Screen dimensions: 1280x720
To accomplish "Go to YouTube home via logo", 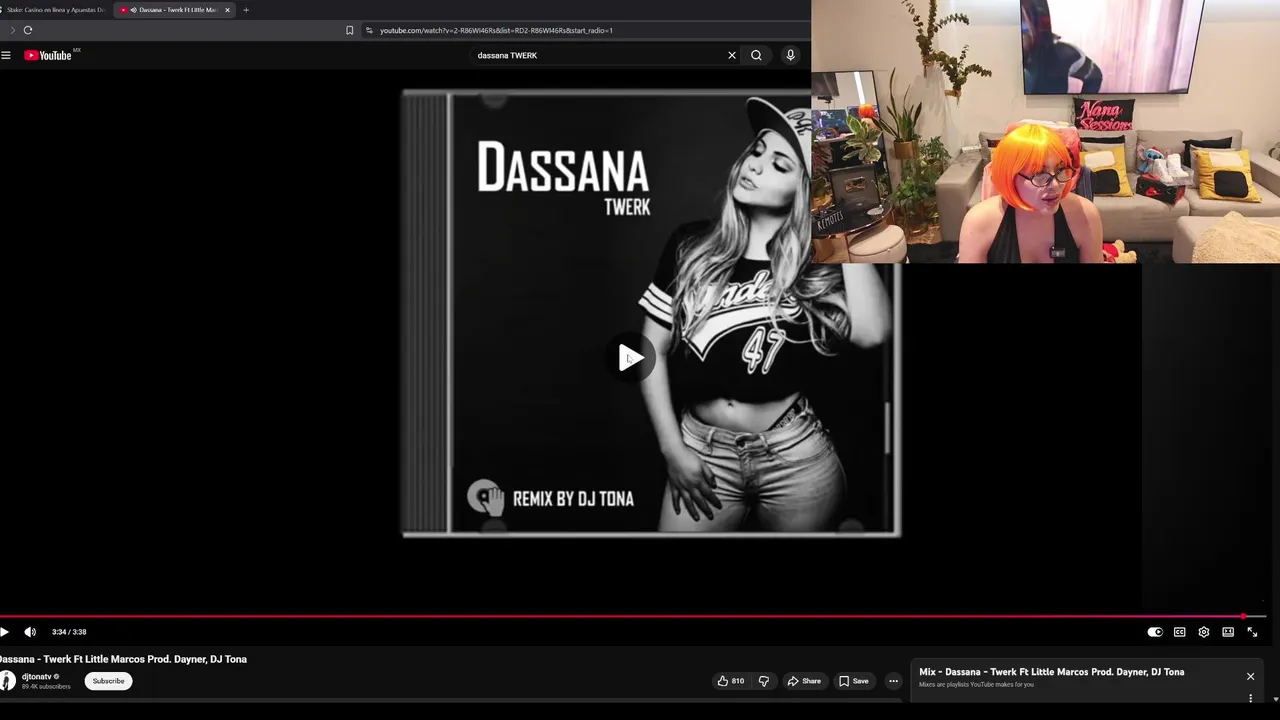I will pos(50,55).
